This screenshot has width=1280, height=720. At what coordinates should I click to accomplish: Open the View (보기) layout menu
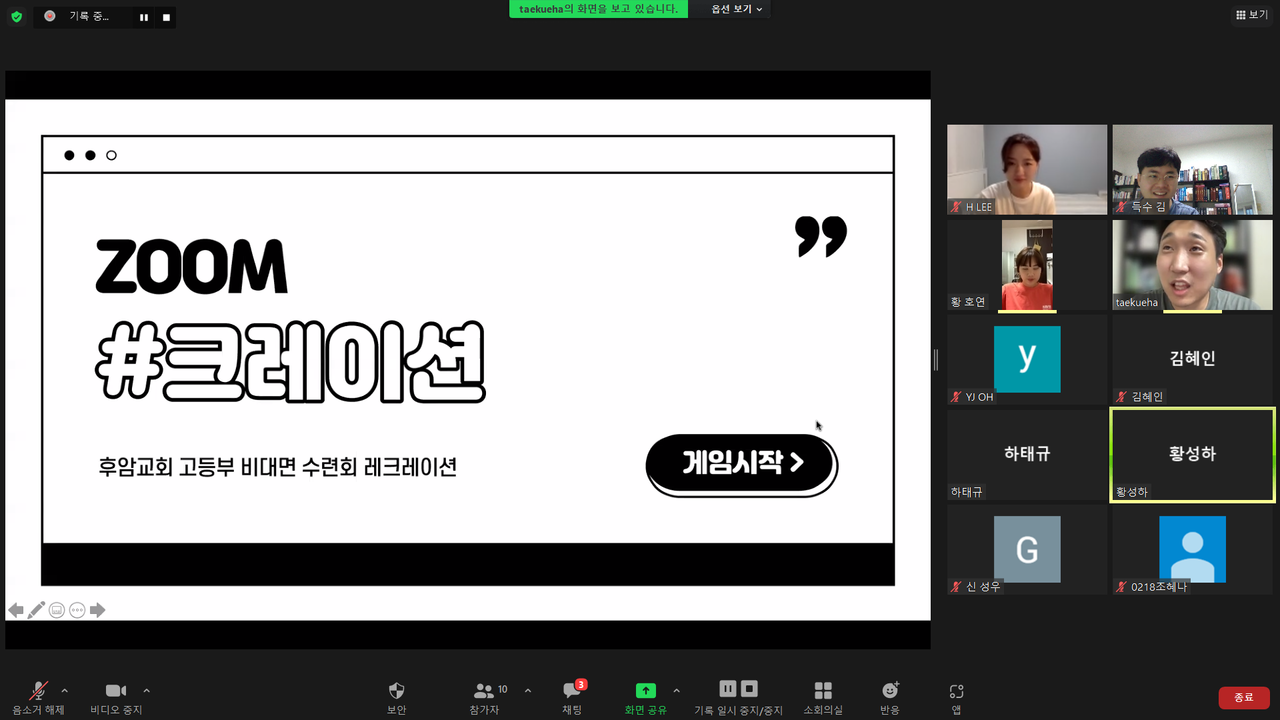coord(1251,15)
